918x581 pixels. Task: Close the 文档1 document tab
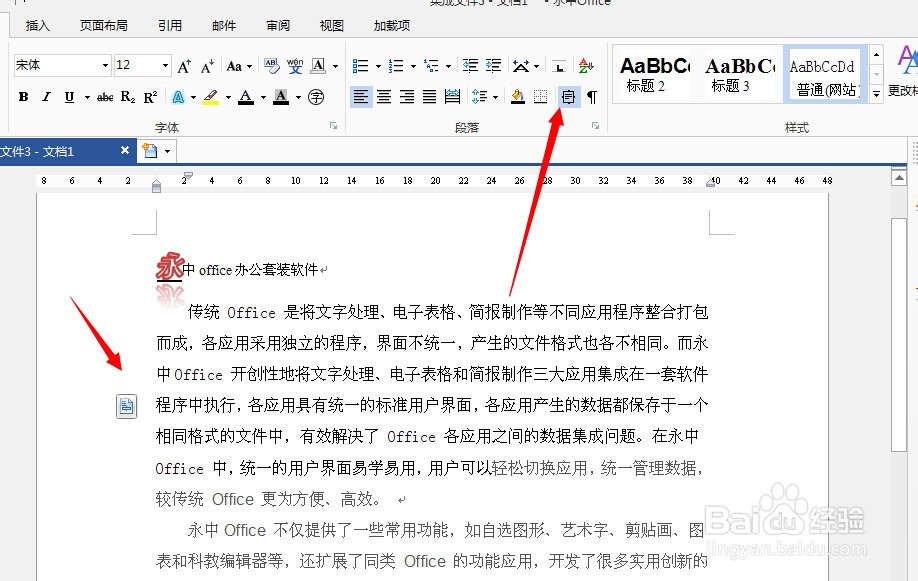click(x=125, y=151)
